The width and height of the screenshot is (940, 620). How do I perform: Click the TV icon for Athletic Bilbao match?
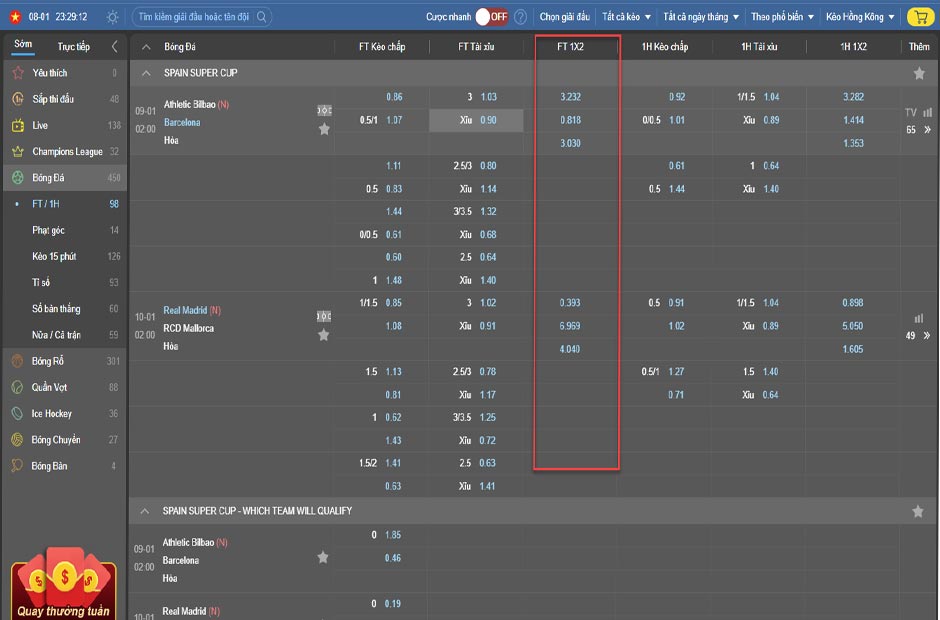[x=911, y=112]
